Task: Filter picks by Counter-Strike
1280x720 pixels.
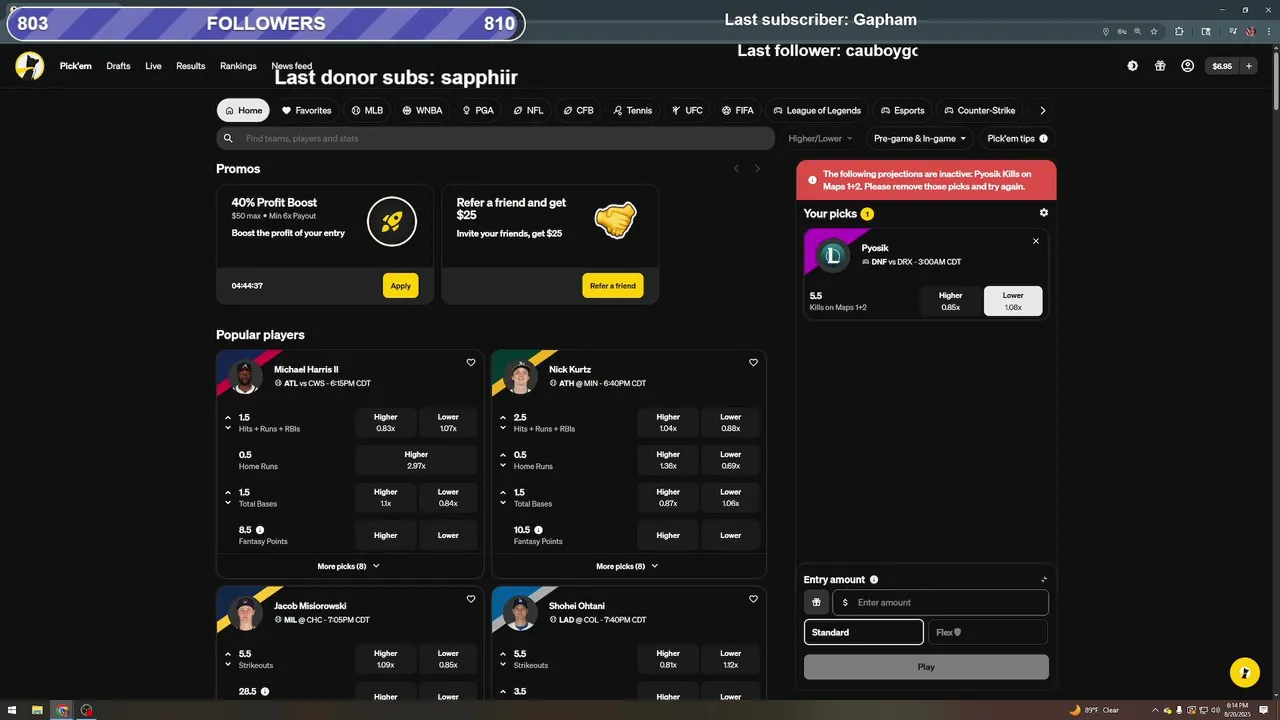Action: pyautogui.click(x=980, y=110)
